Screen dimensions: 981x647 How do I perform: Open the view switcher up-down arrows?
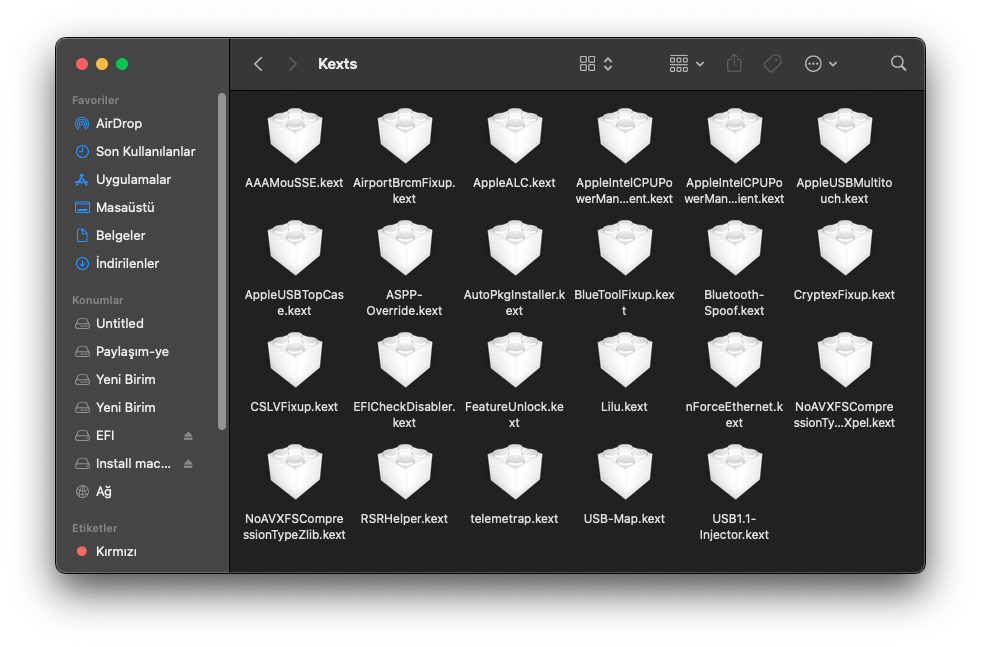pos(608,64)
